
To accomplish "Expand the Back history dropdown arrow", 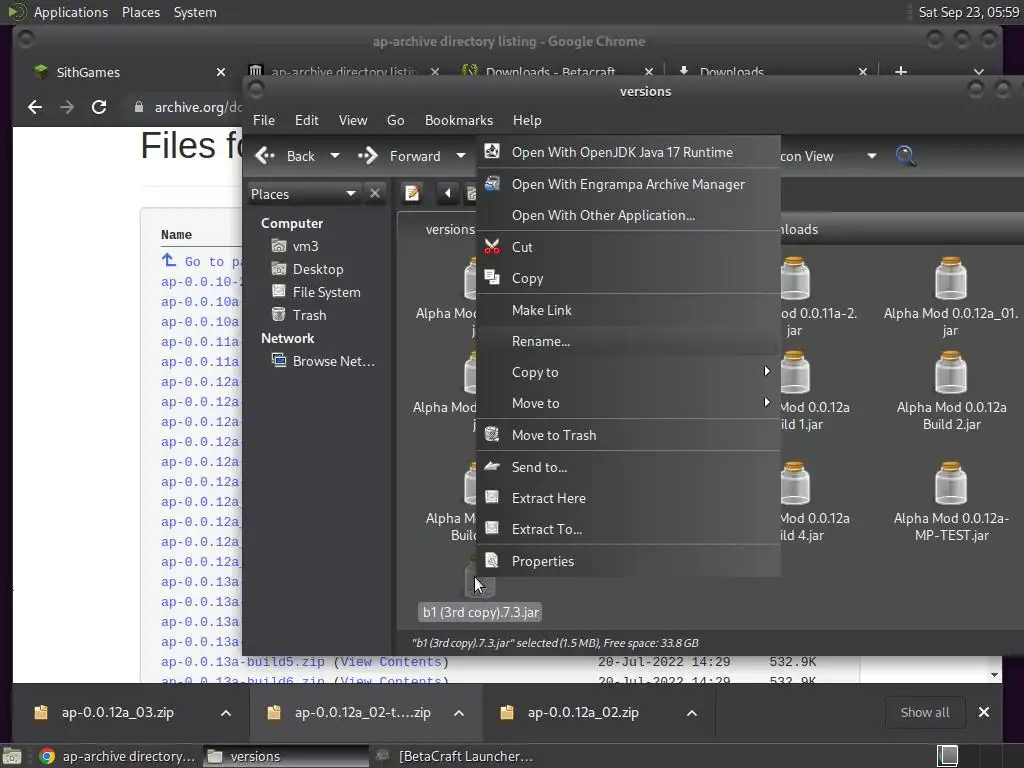I will 335,156.
